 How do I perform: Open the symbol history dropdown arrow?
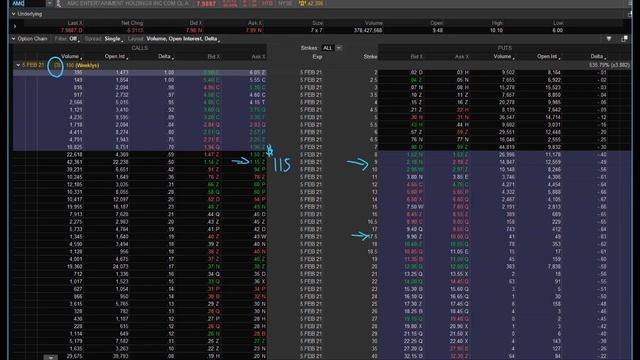pyautogui.click(x=49, y=3)
